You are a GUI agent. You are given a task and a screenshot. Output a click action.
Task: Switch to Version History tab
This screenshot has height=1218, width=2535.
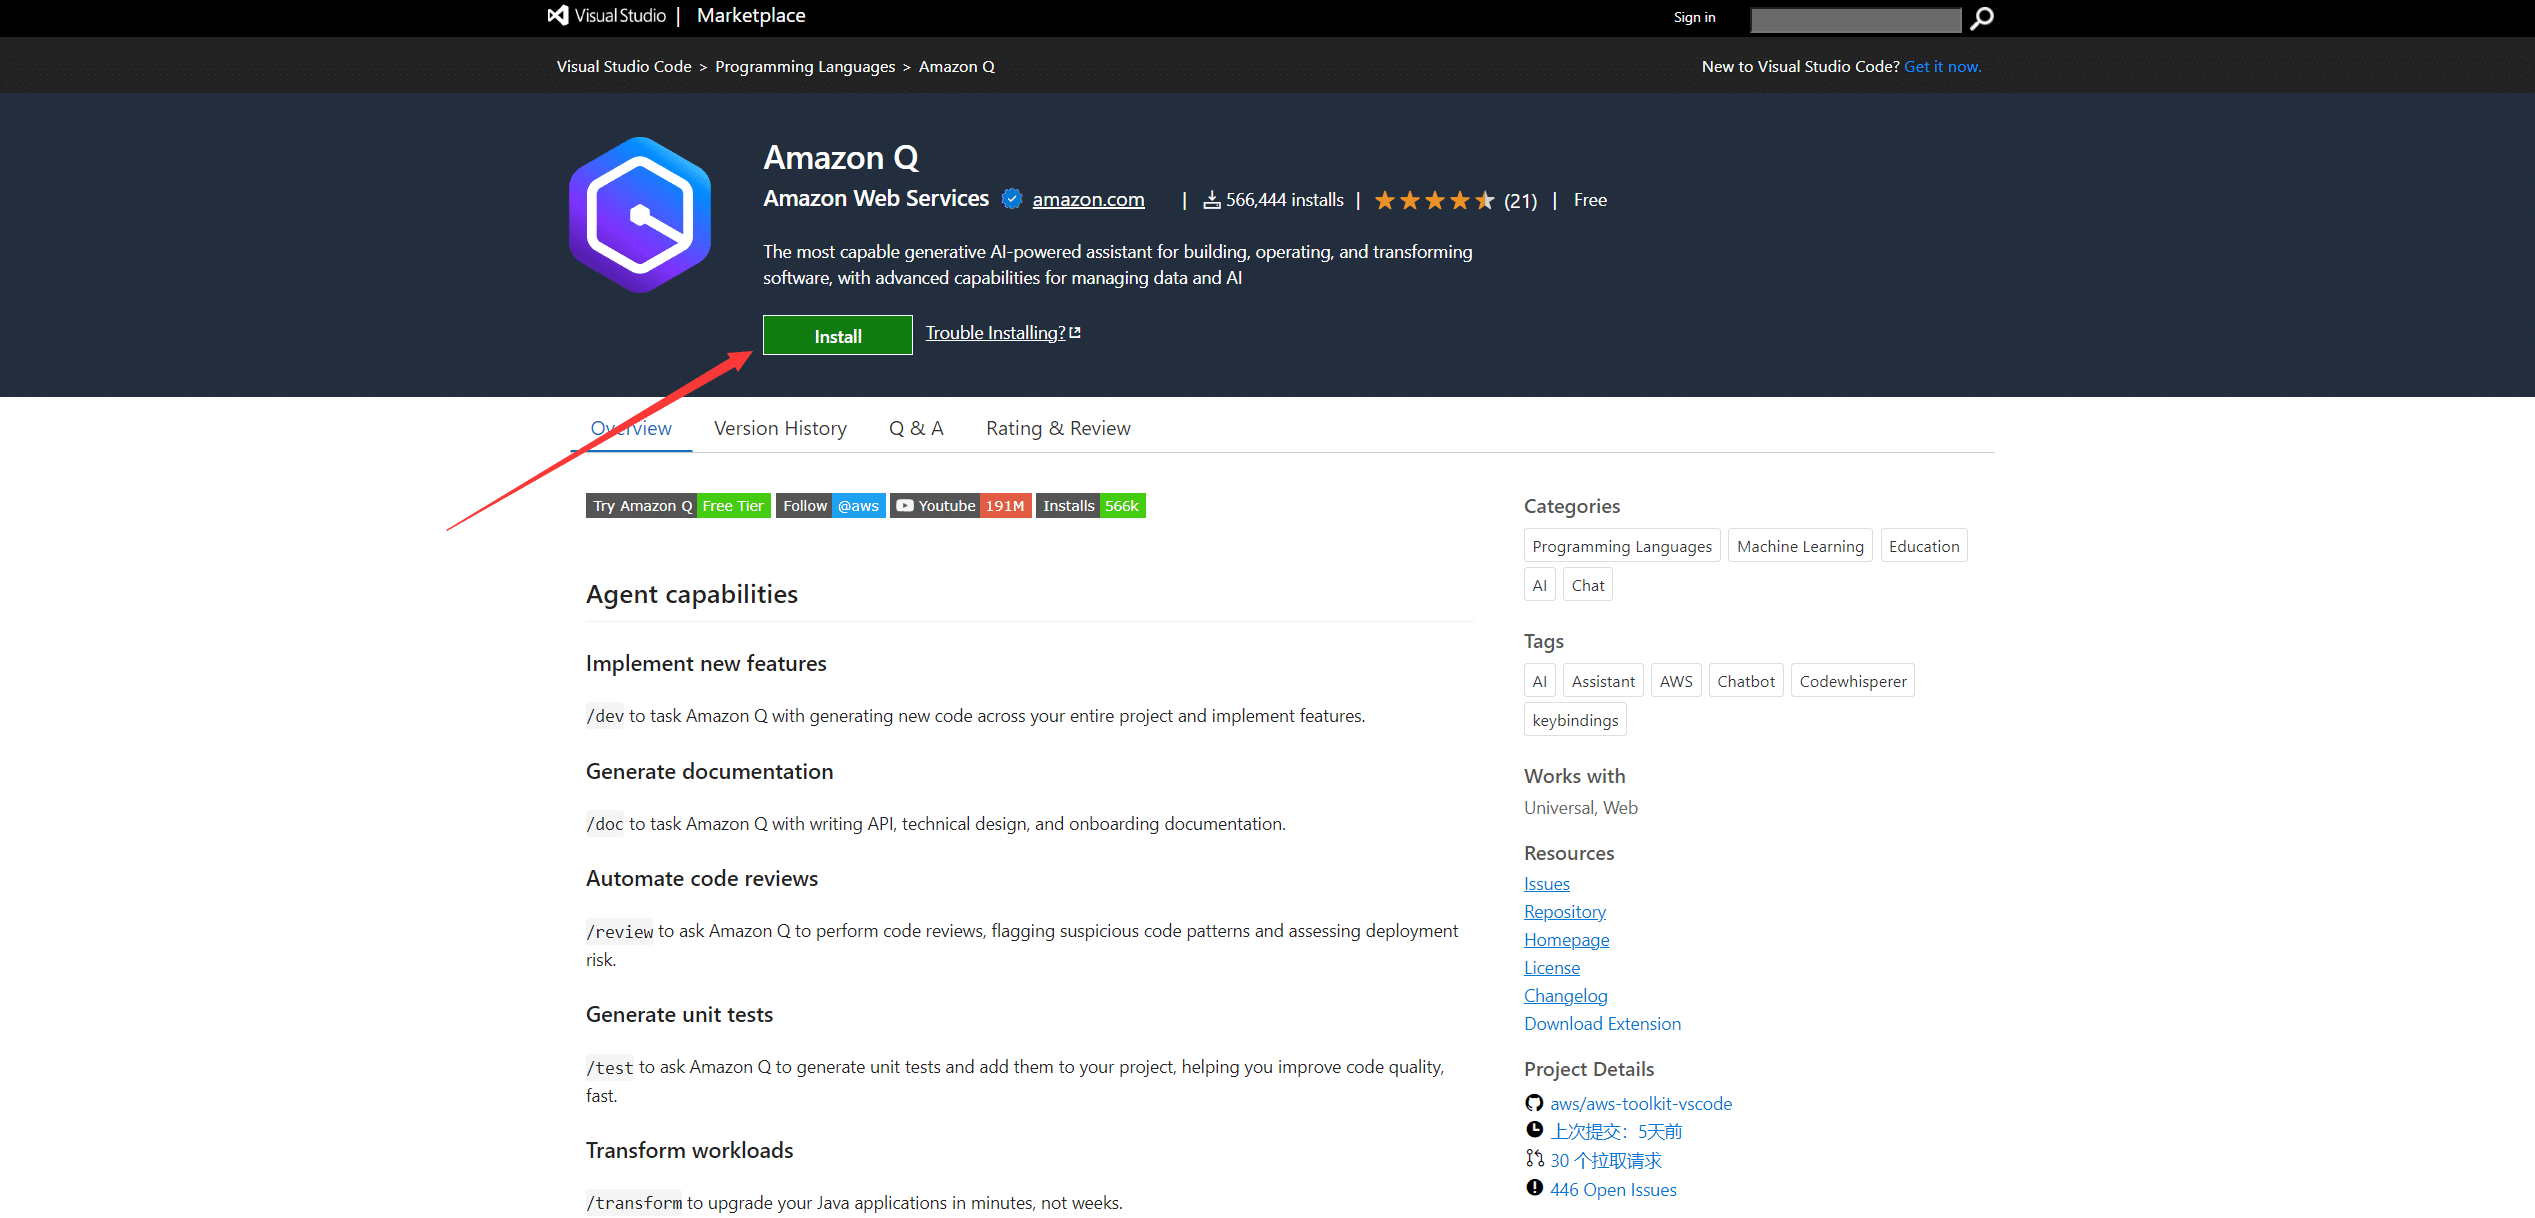[x=780, y=428]
